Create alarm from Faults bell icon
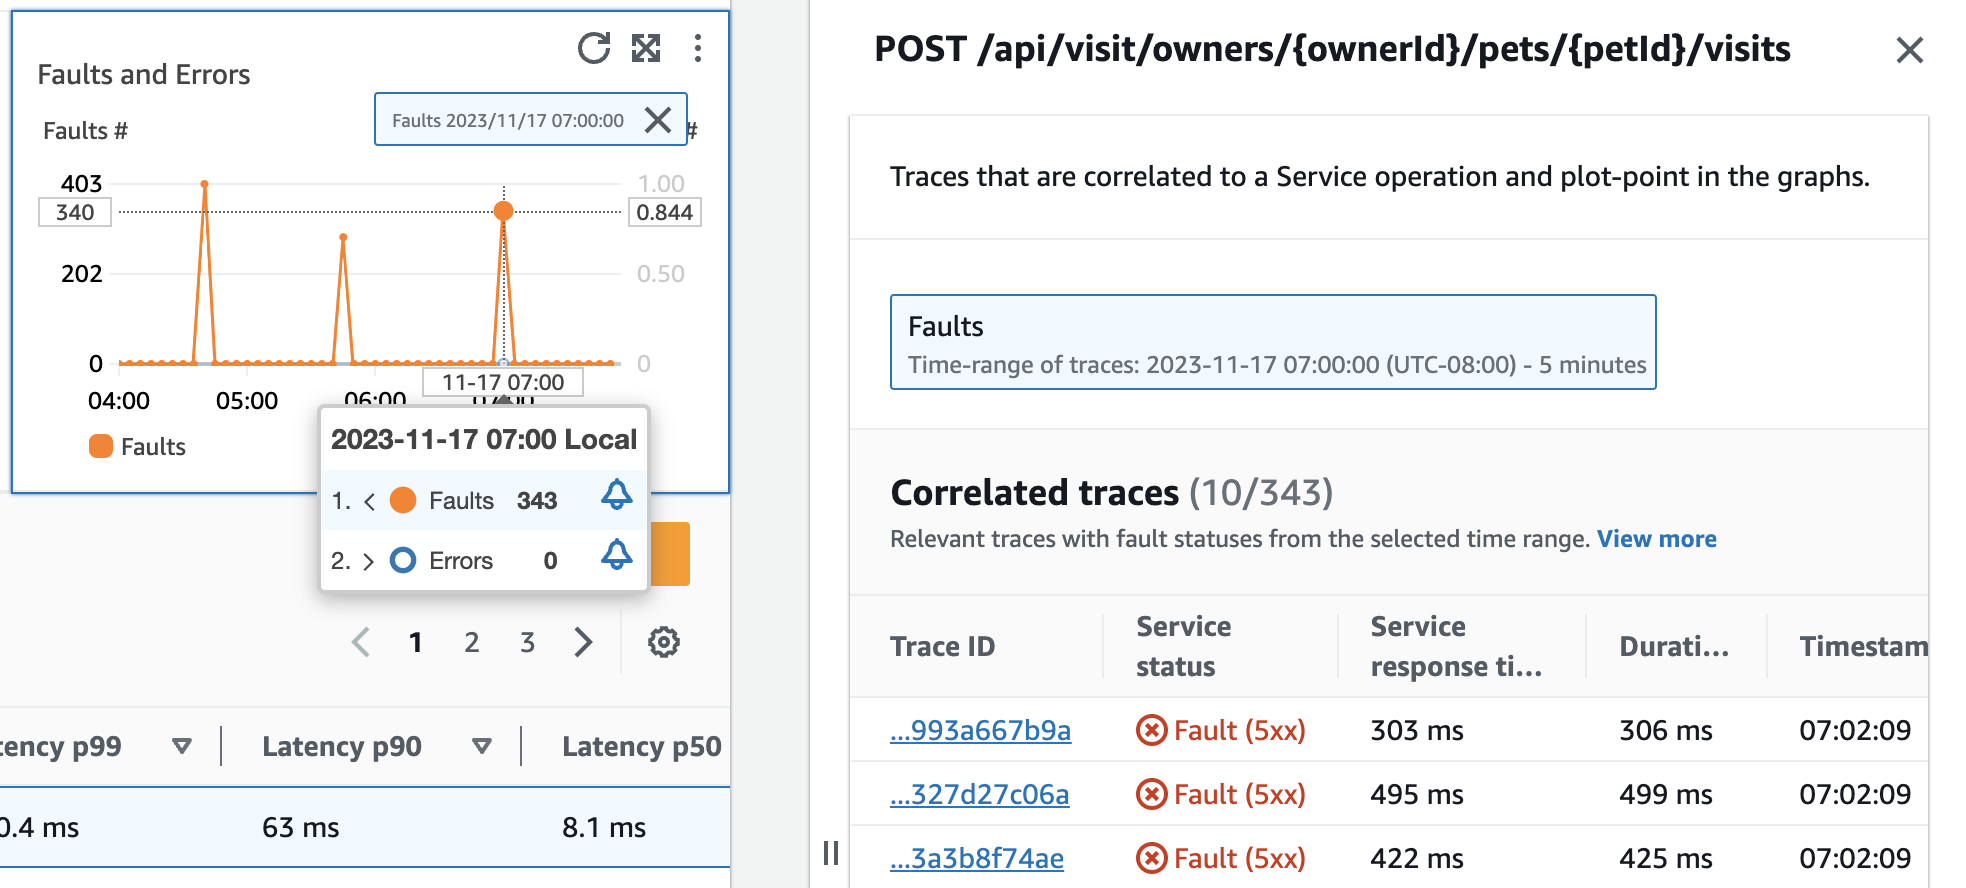Screen dimensions: 1966x888 pyautogui.click(x=616, y=495)
